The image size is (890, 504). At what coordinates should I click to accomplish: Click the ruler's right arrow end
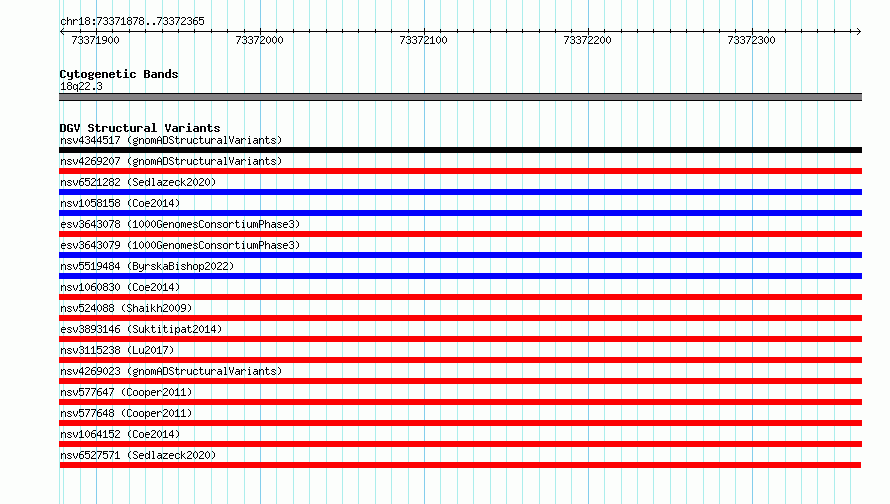click(858, 32)
